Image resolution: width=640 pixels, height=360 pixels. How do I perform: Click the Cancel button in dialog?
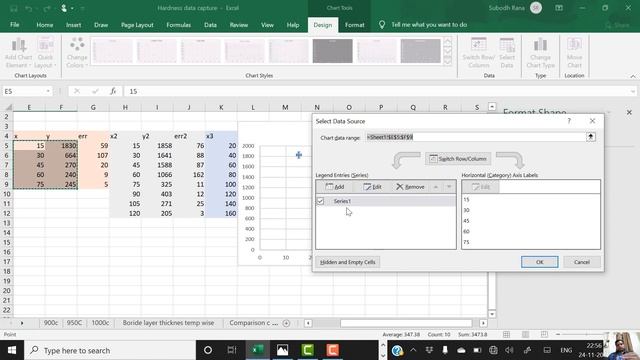coord(582,262)
